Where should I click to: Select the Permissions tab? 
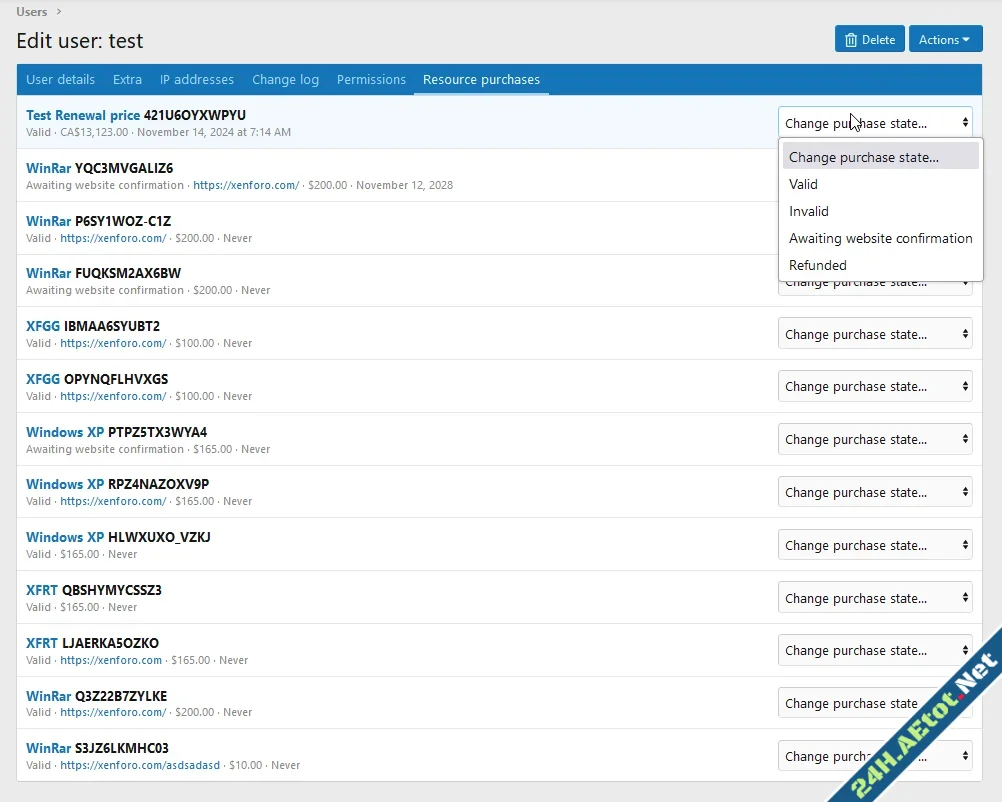[371, 80]
